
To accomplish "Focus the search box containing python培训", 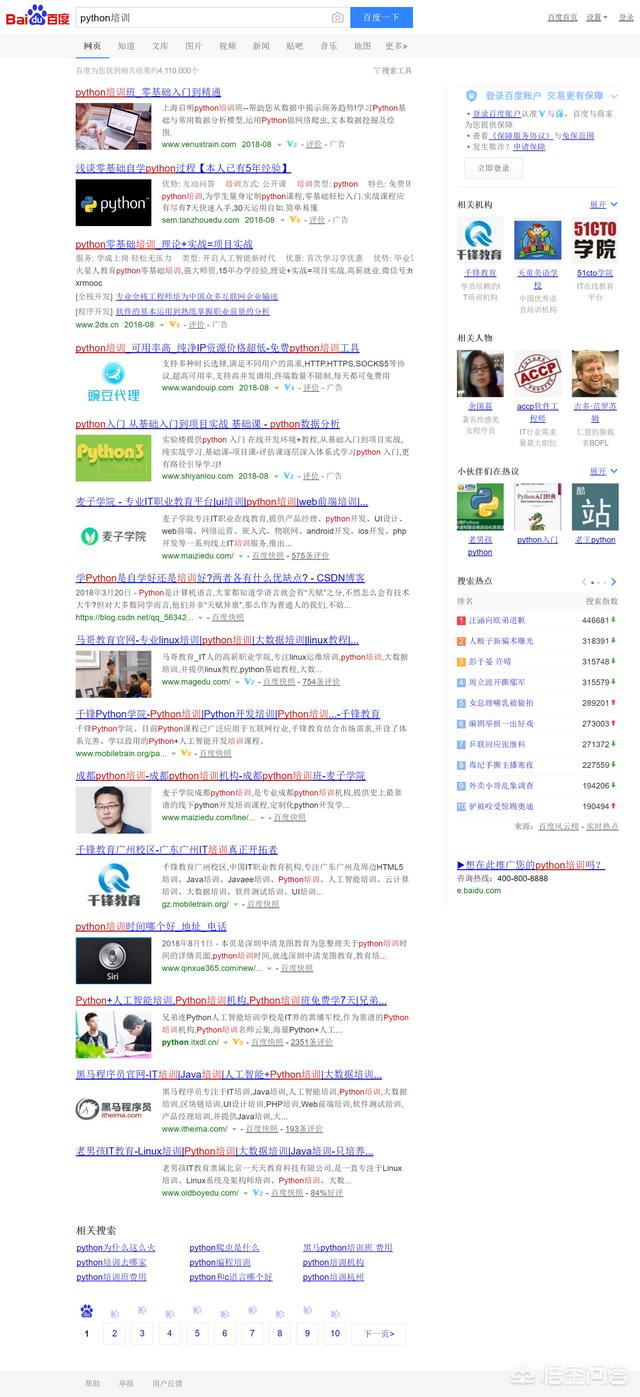I will point(202,18).
